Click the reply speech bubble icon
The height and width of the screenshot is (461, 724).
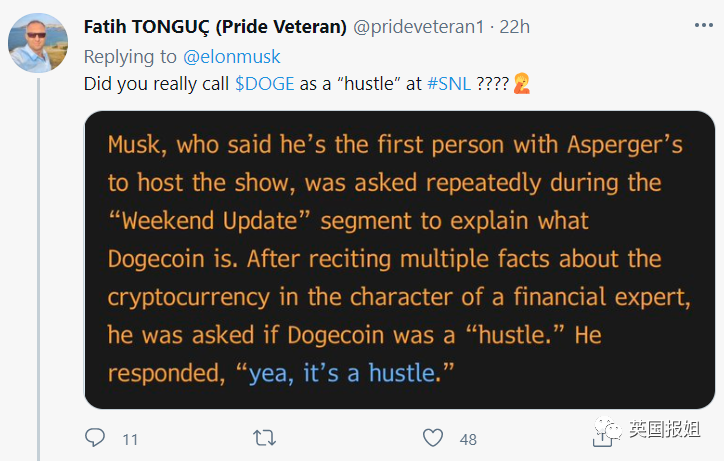[95, 438]
